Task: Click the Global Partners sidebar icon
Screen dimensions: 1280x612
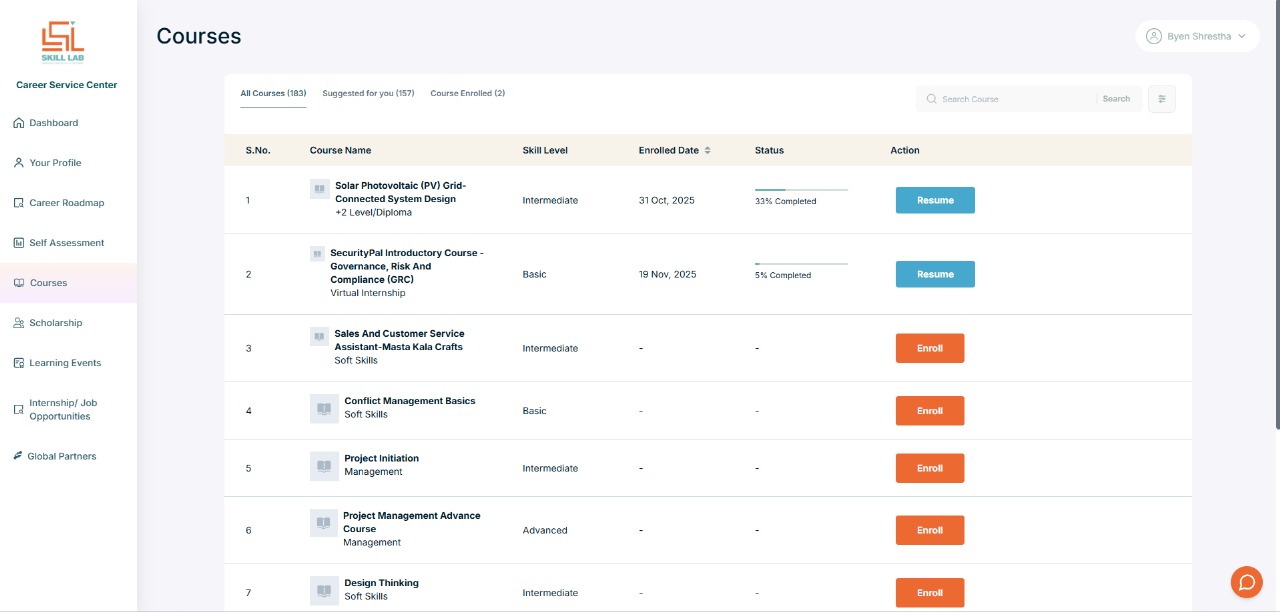Action: [18, 456]
